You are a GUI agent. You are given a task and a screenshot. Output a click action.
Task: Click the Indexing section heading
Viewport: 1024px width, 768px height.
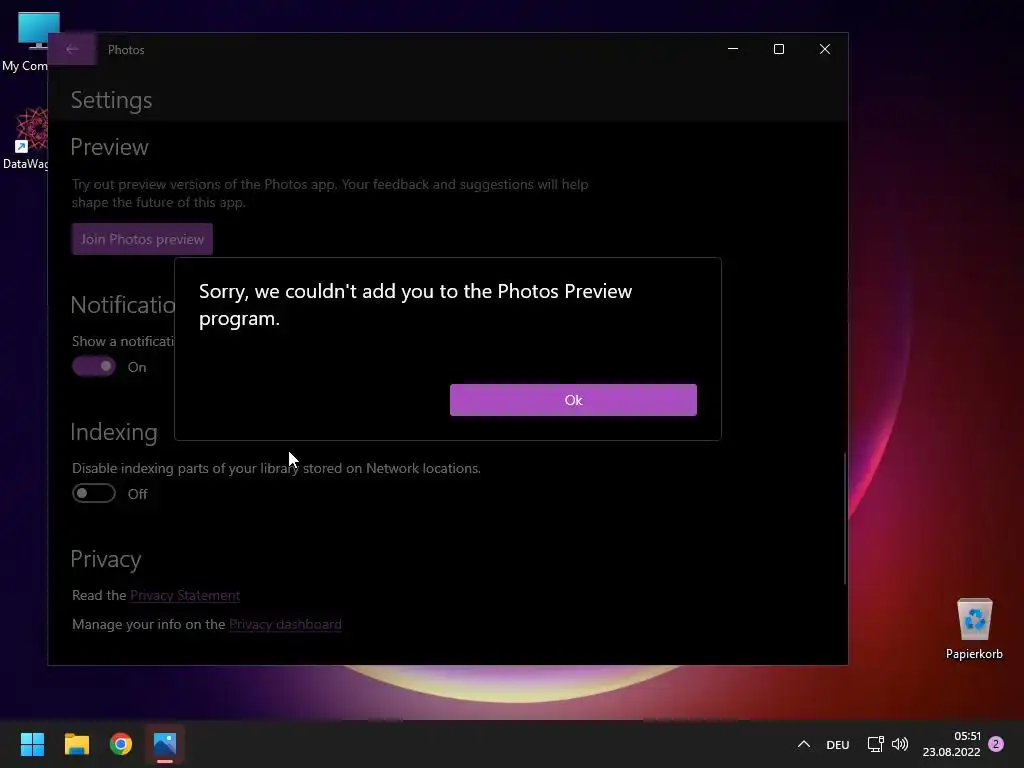[114, 432]
